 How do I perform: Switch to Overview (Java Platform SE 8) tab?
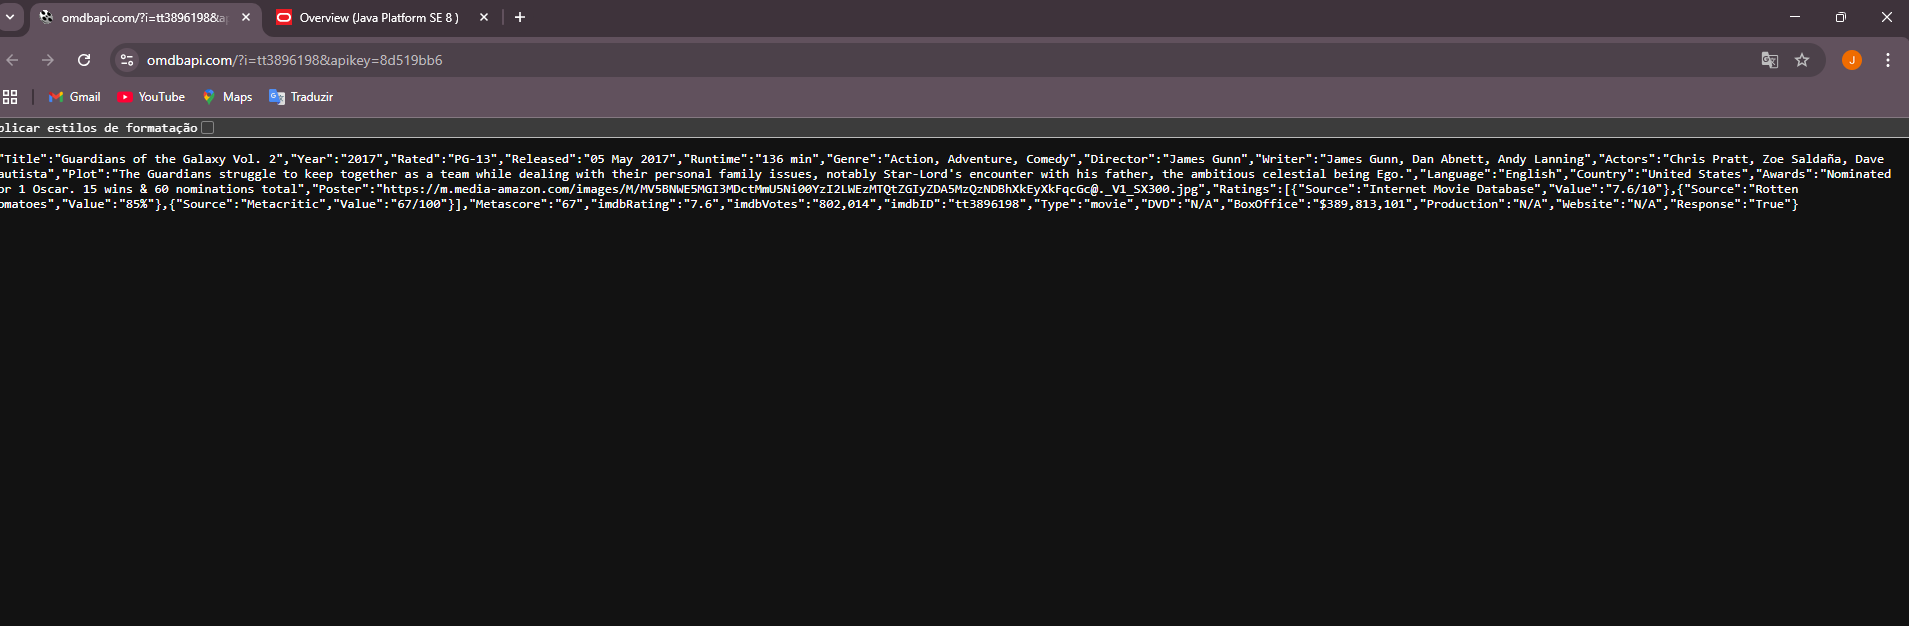[x=379, y=18]
